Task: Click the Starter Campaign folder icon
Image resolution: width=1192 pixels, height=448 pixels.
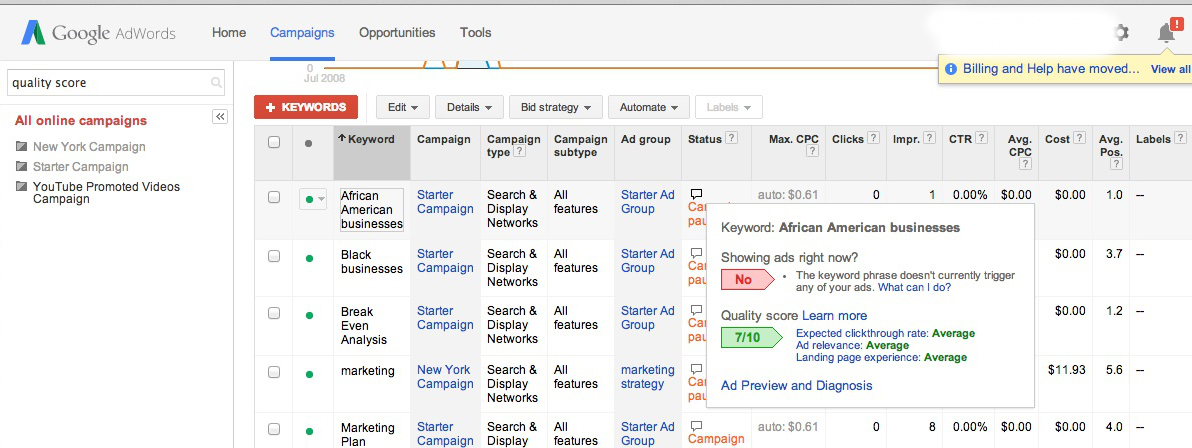Action: pyautogui.click(x=21, y=167)
